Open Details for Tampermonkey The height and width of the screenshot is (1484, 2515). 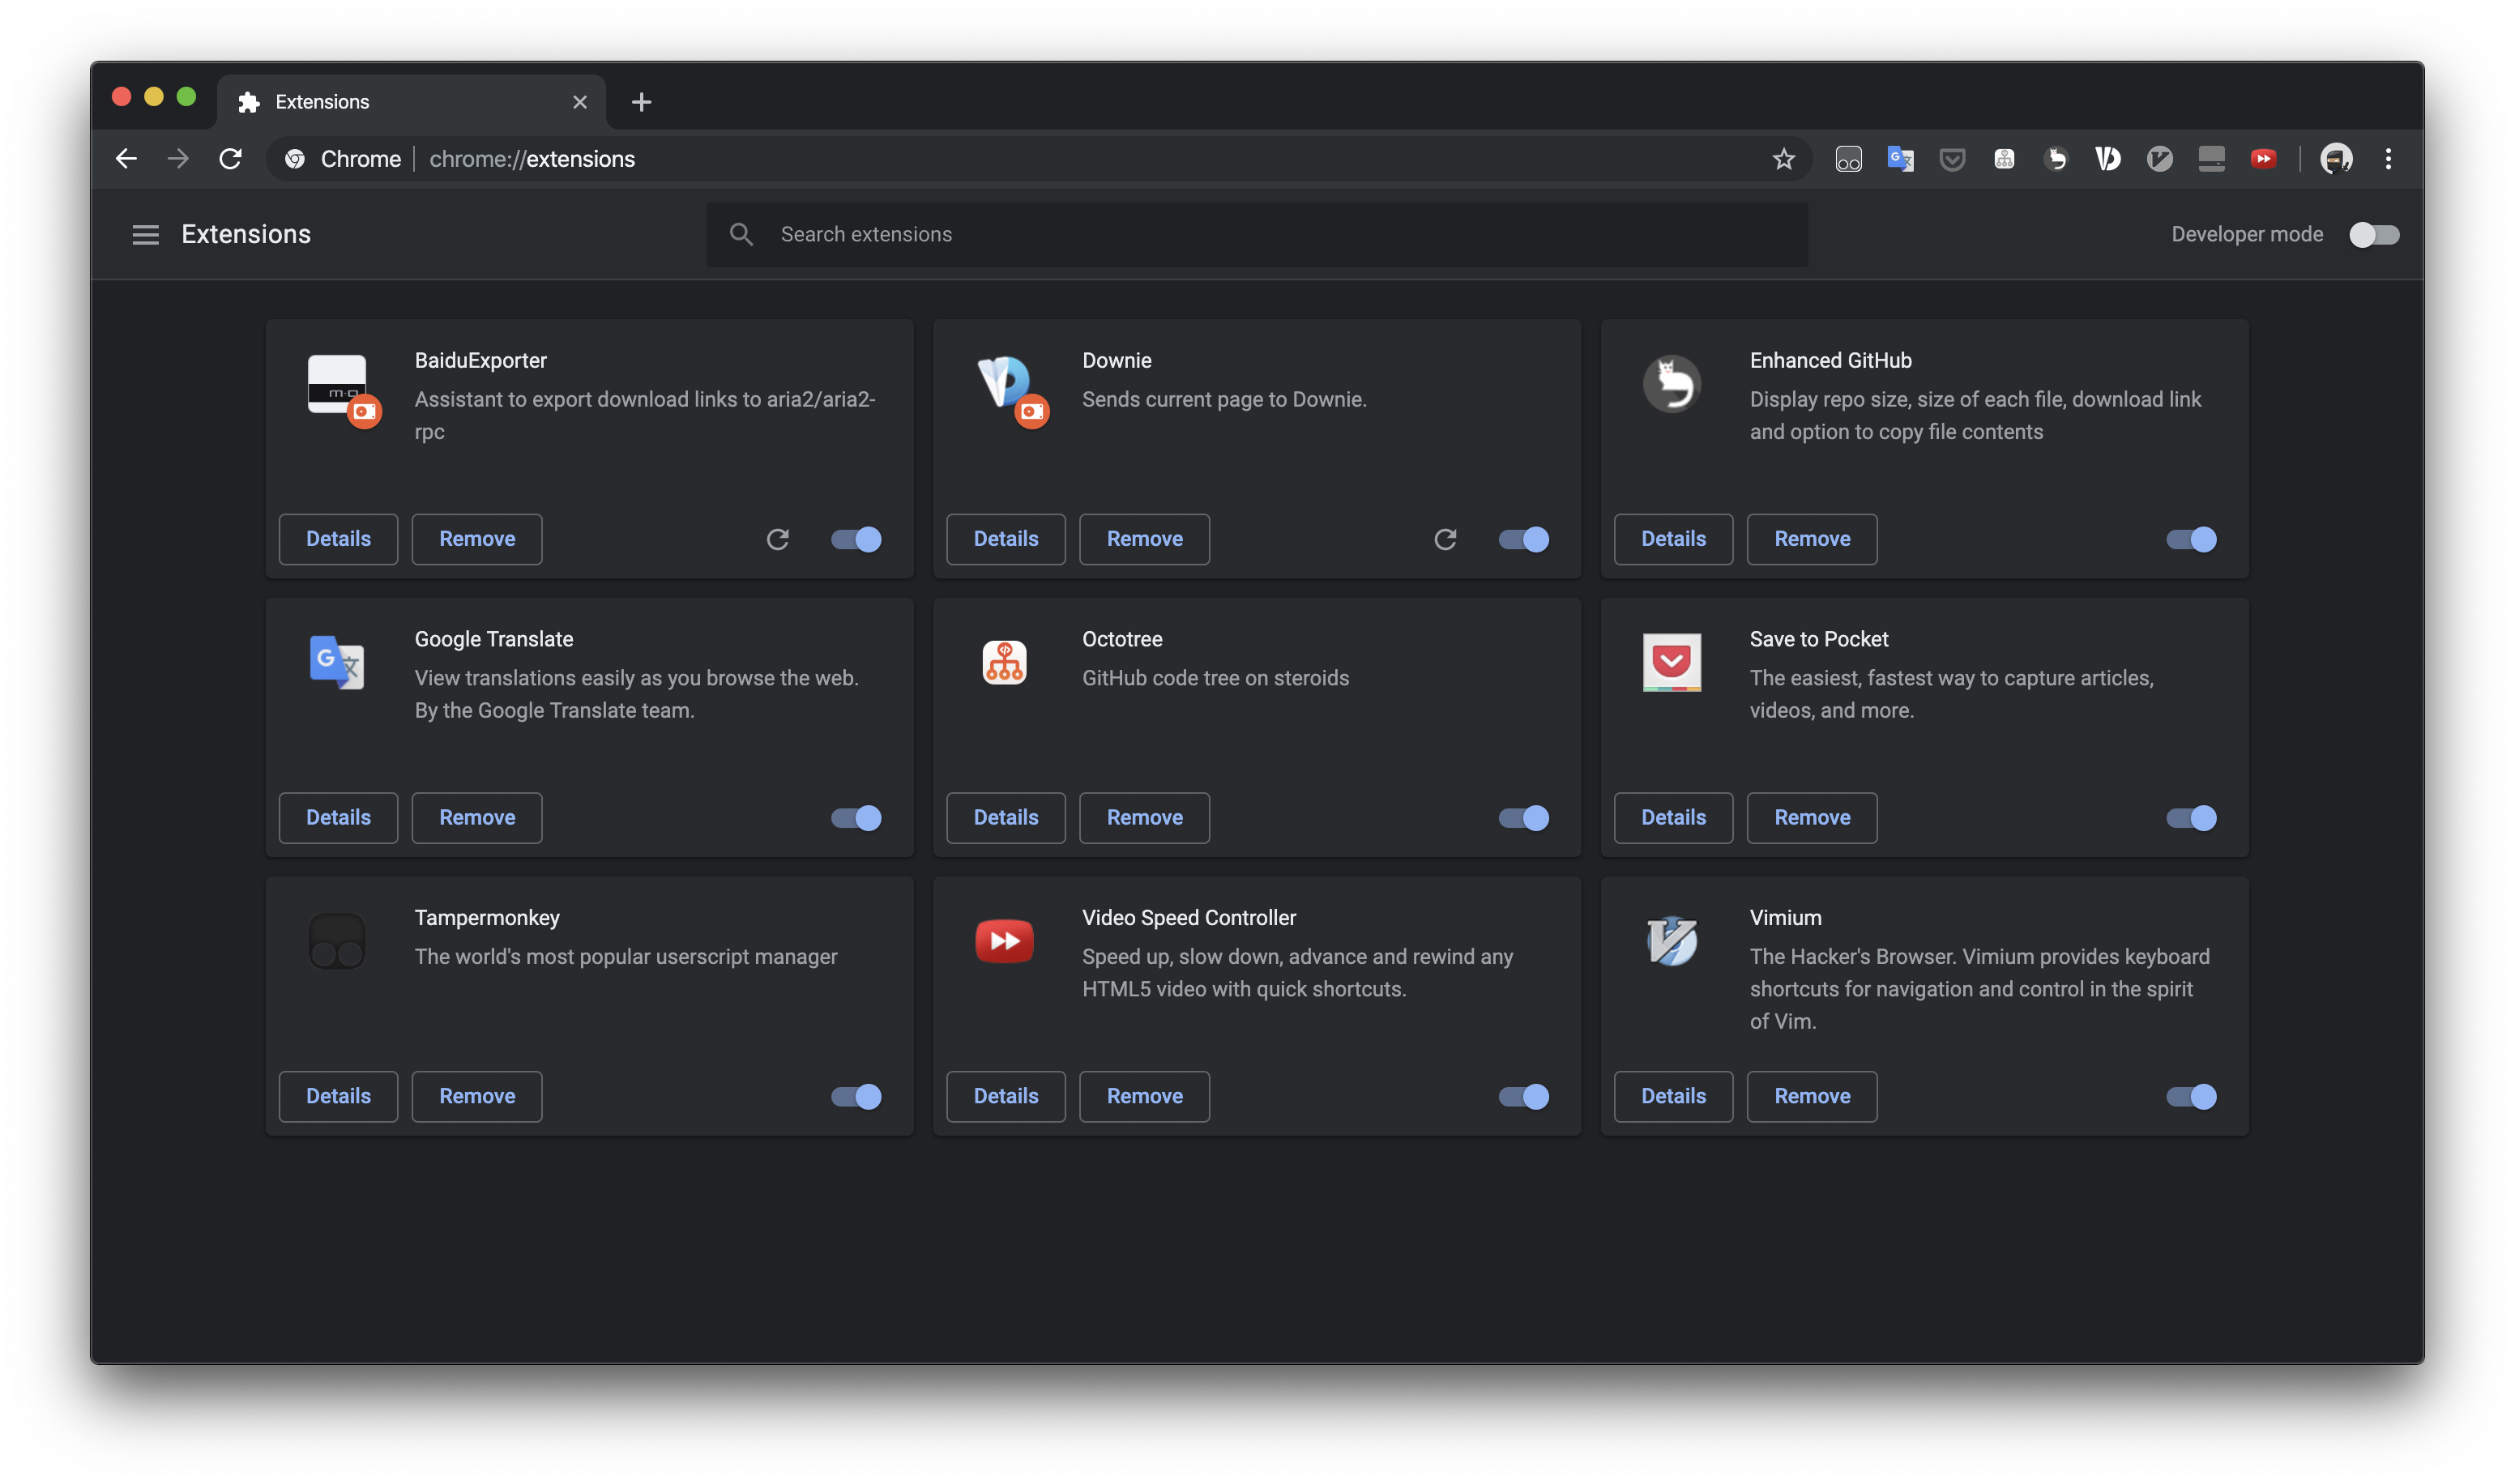click(338, 1097)
